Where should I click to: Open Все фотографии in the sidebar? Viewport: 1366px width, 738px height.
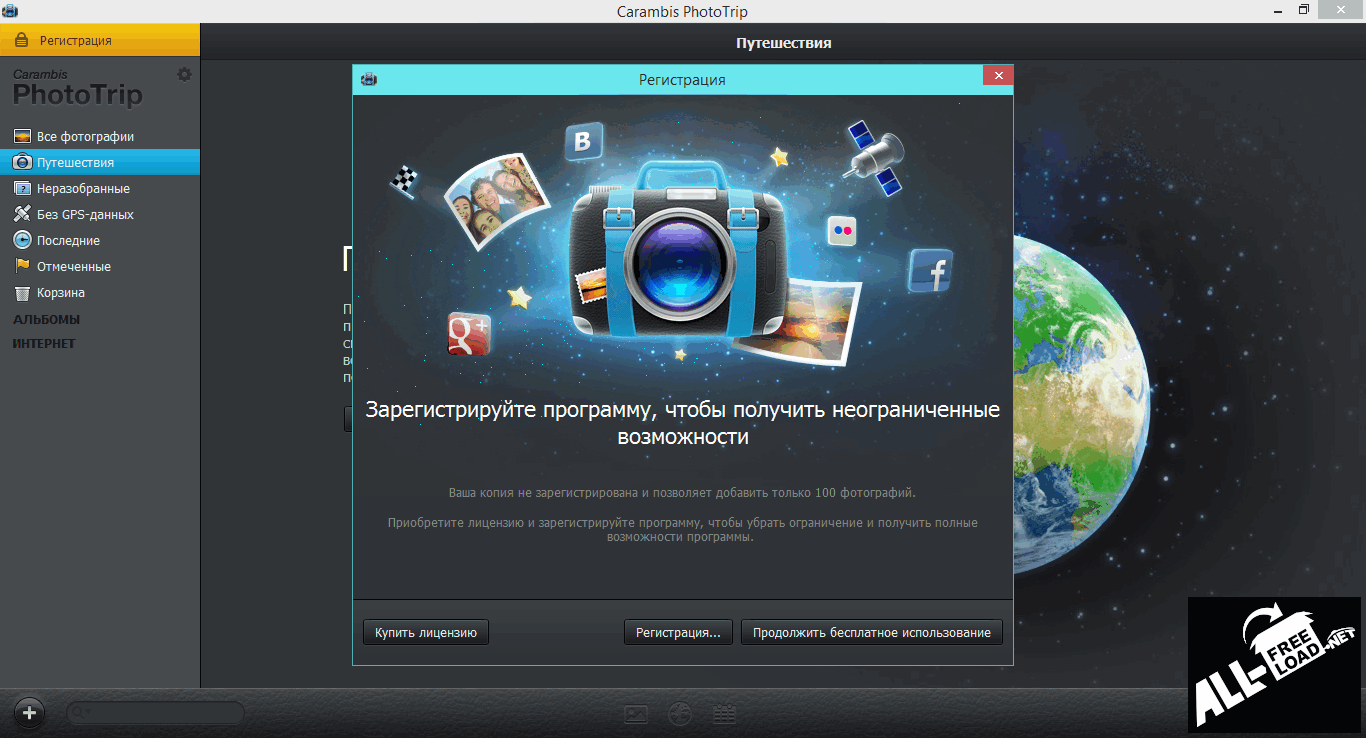tap(85, 136)
